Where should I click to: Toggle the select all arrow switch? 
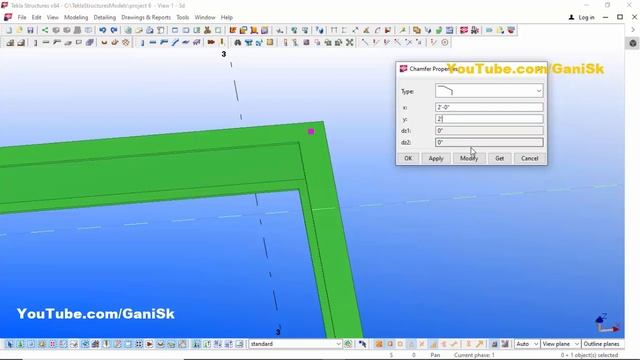tap(10, 344)
